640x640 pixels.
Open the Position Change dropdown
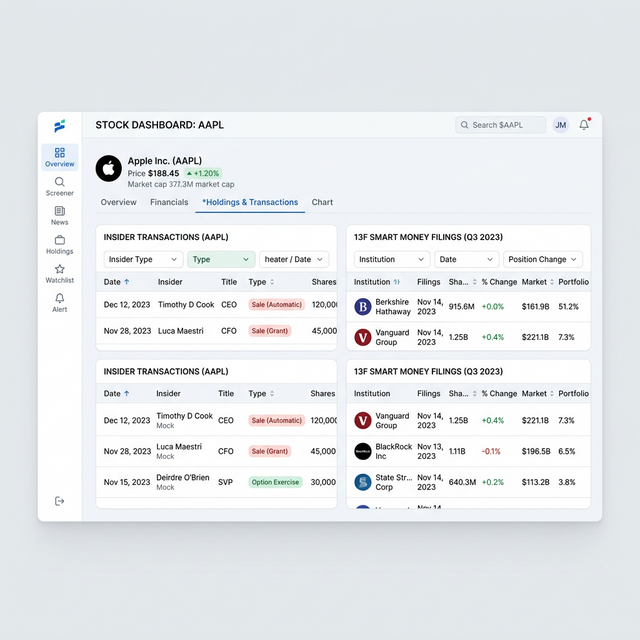click(543, 259)
